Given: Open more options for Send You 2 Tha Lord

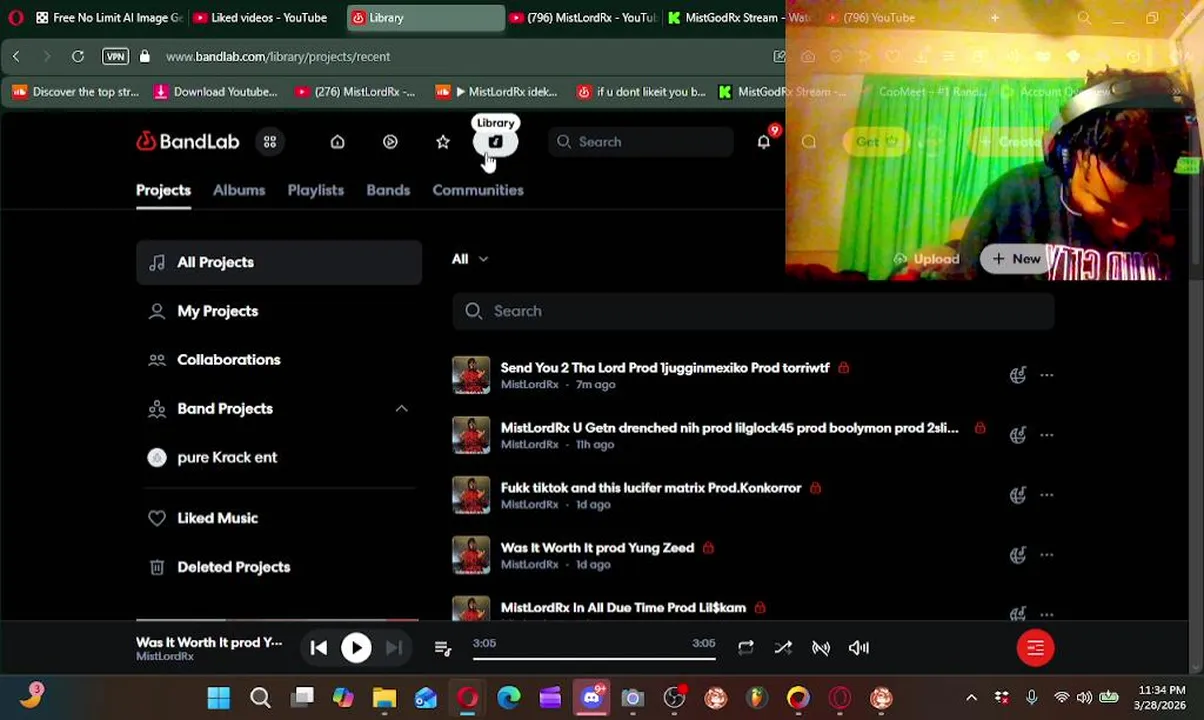Looking at the screenshot, I should click(x=1046, y=375).
